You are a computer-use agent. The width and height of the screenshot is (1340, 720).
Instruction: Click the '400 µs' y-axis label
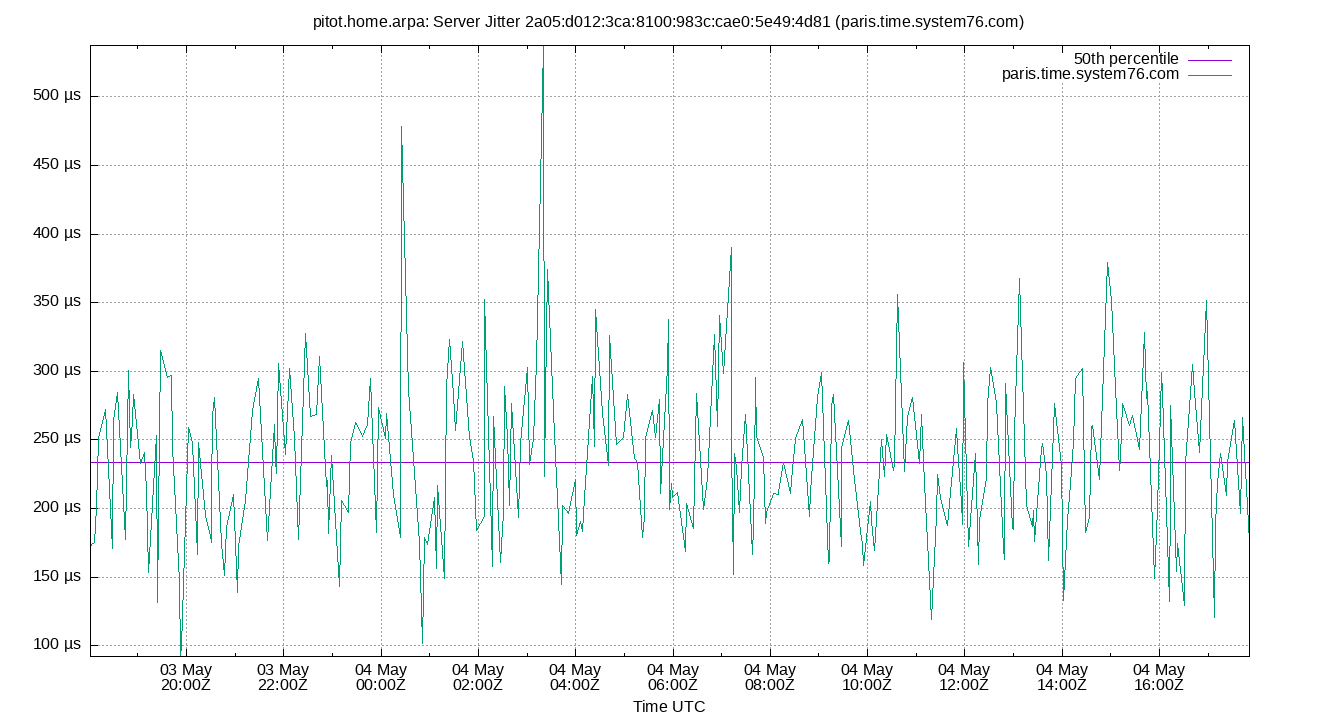click(57, 234)
